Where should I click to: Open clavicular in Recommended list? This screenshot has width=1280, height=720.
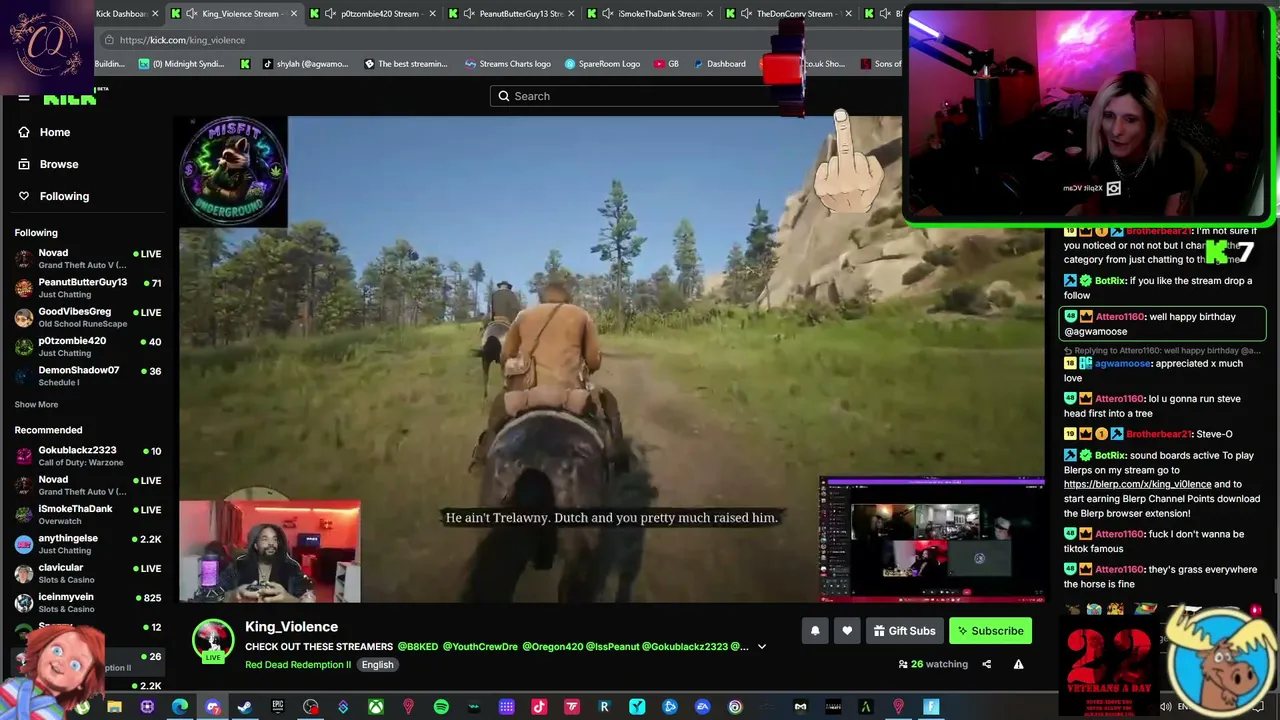87,573
